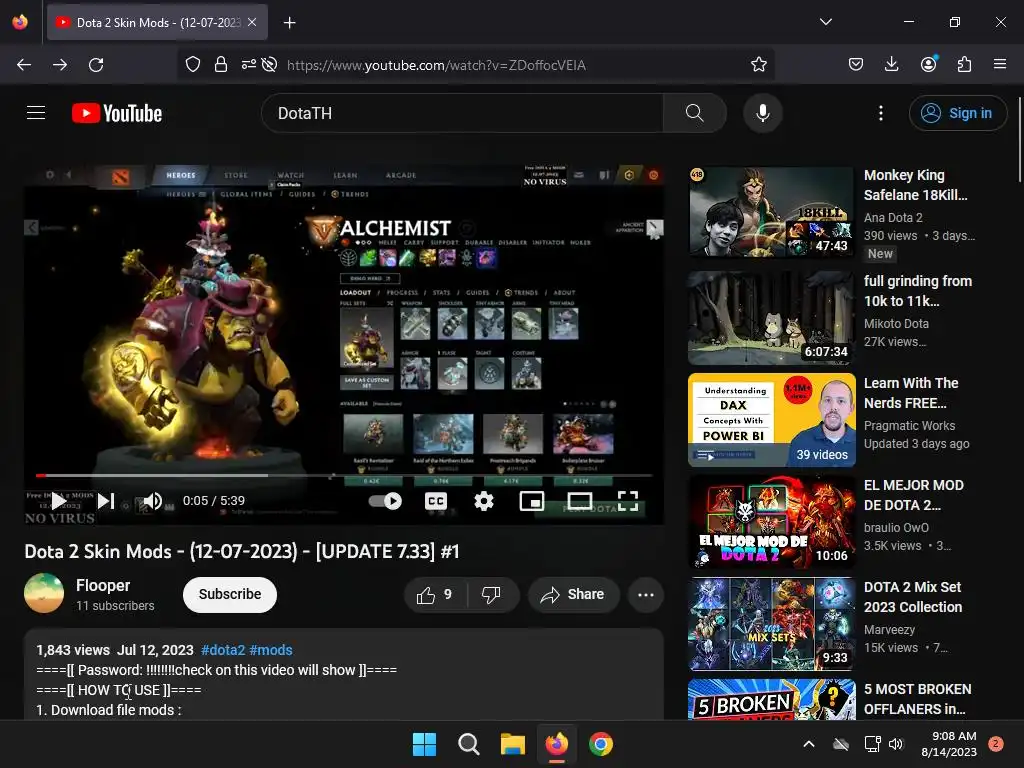Click Pragmatic Works channel name
Screen dimensions: 1024x768
pos(909,426)
